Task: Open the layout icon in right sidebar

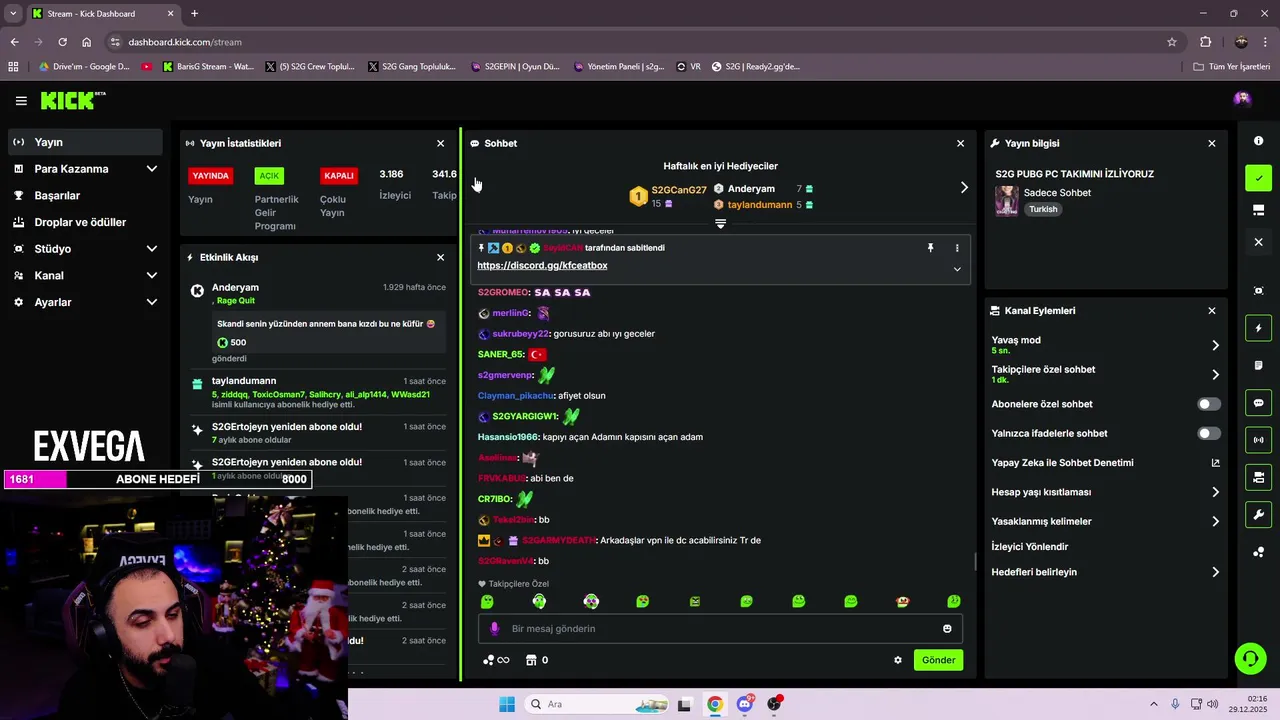Action: (x=1258, y=210)
